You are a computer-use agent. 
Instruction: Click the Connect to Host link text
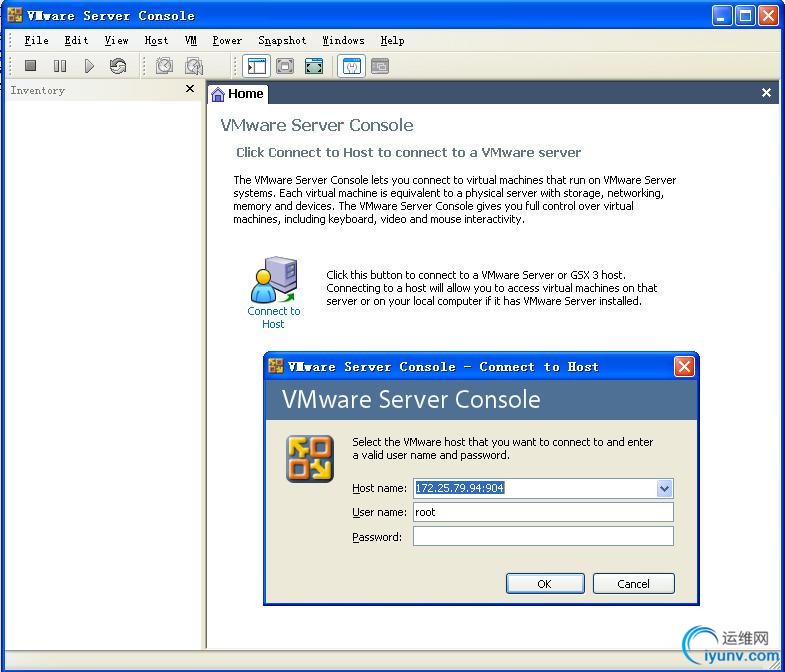[x=274, y=317]
